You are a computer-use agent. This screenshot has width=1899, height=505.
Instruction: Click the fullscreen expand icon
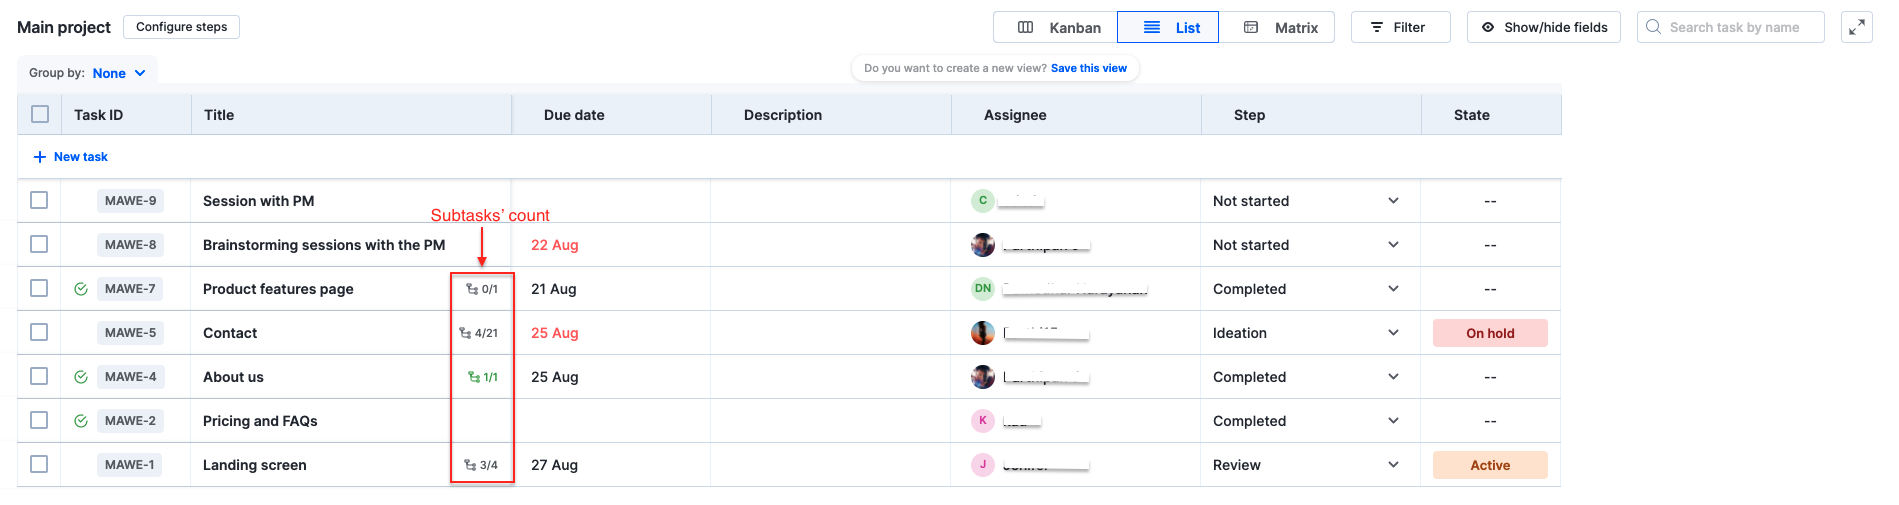click(1856, 27)
